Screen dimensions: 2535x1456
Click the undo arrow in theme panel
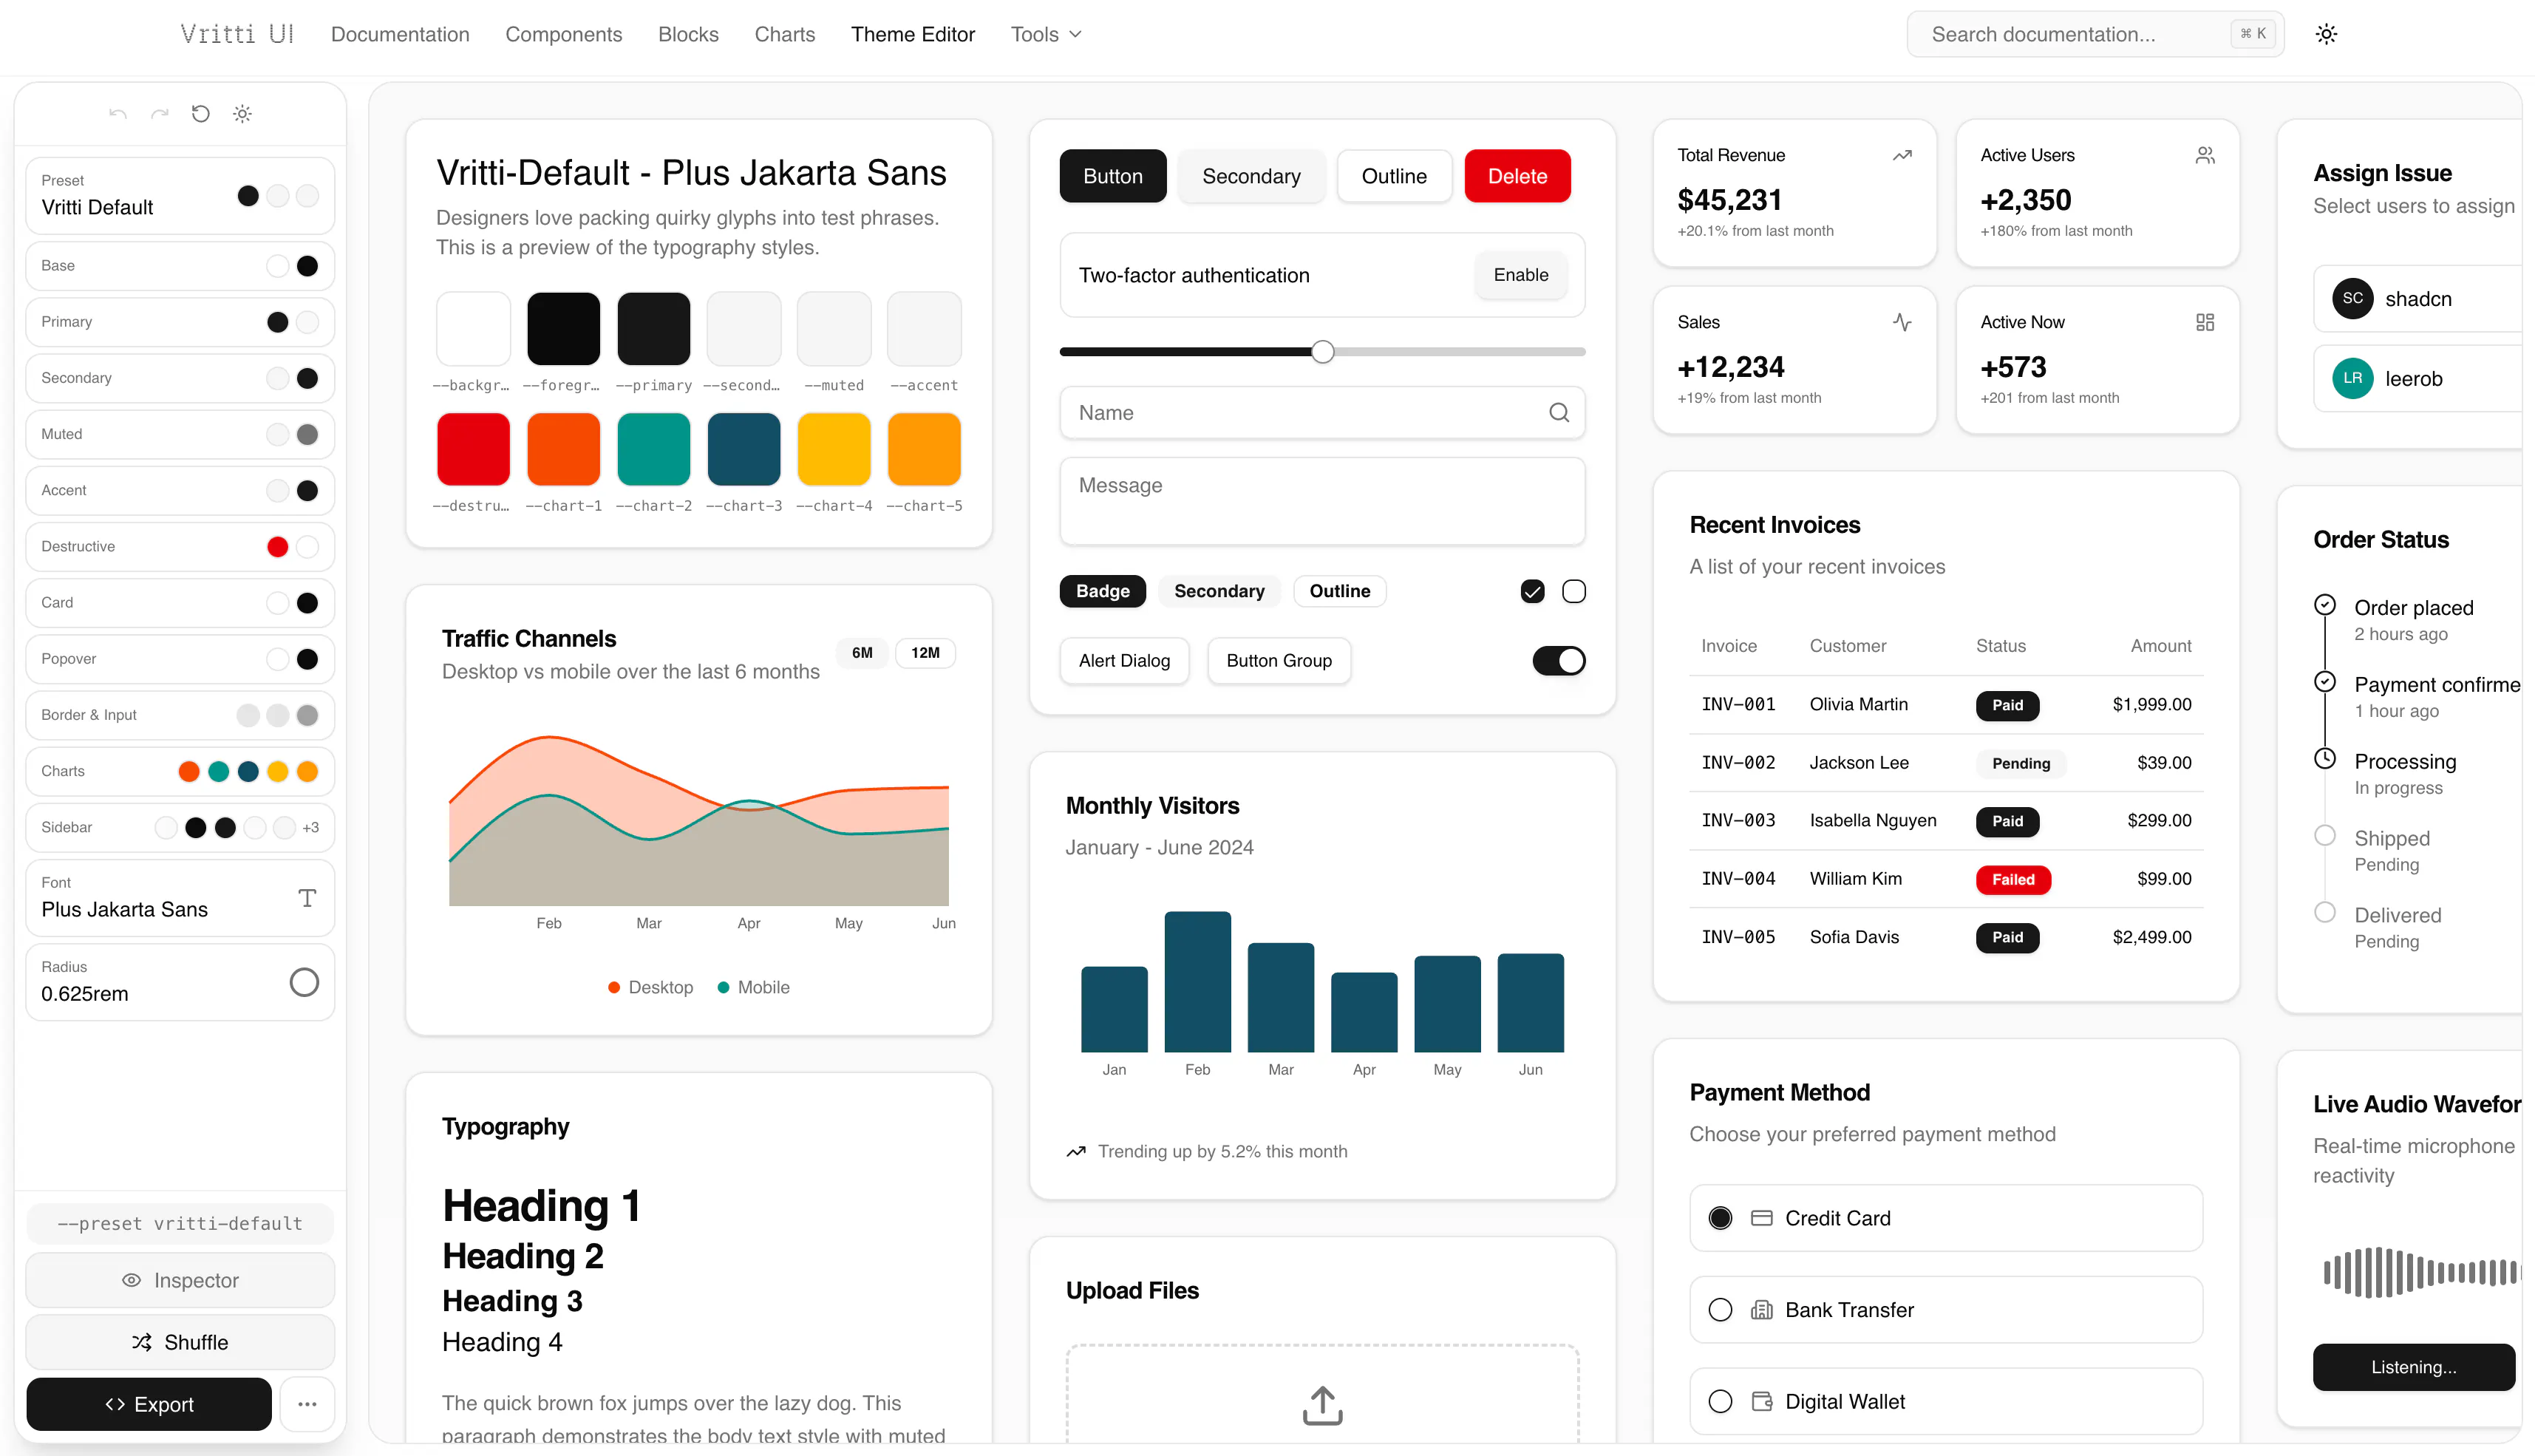(x=118, y=114)
